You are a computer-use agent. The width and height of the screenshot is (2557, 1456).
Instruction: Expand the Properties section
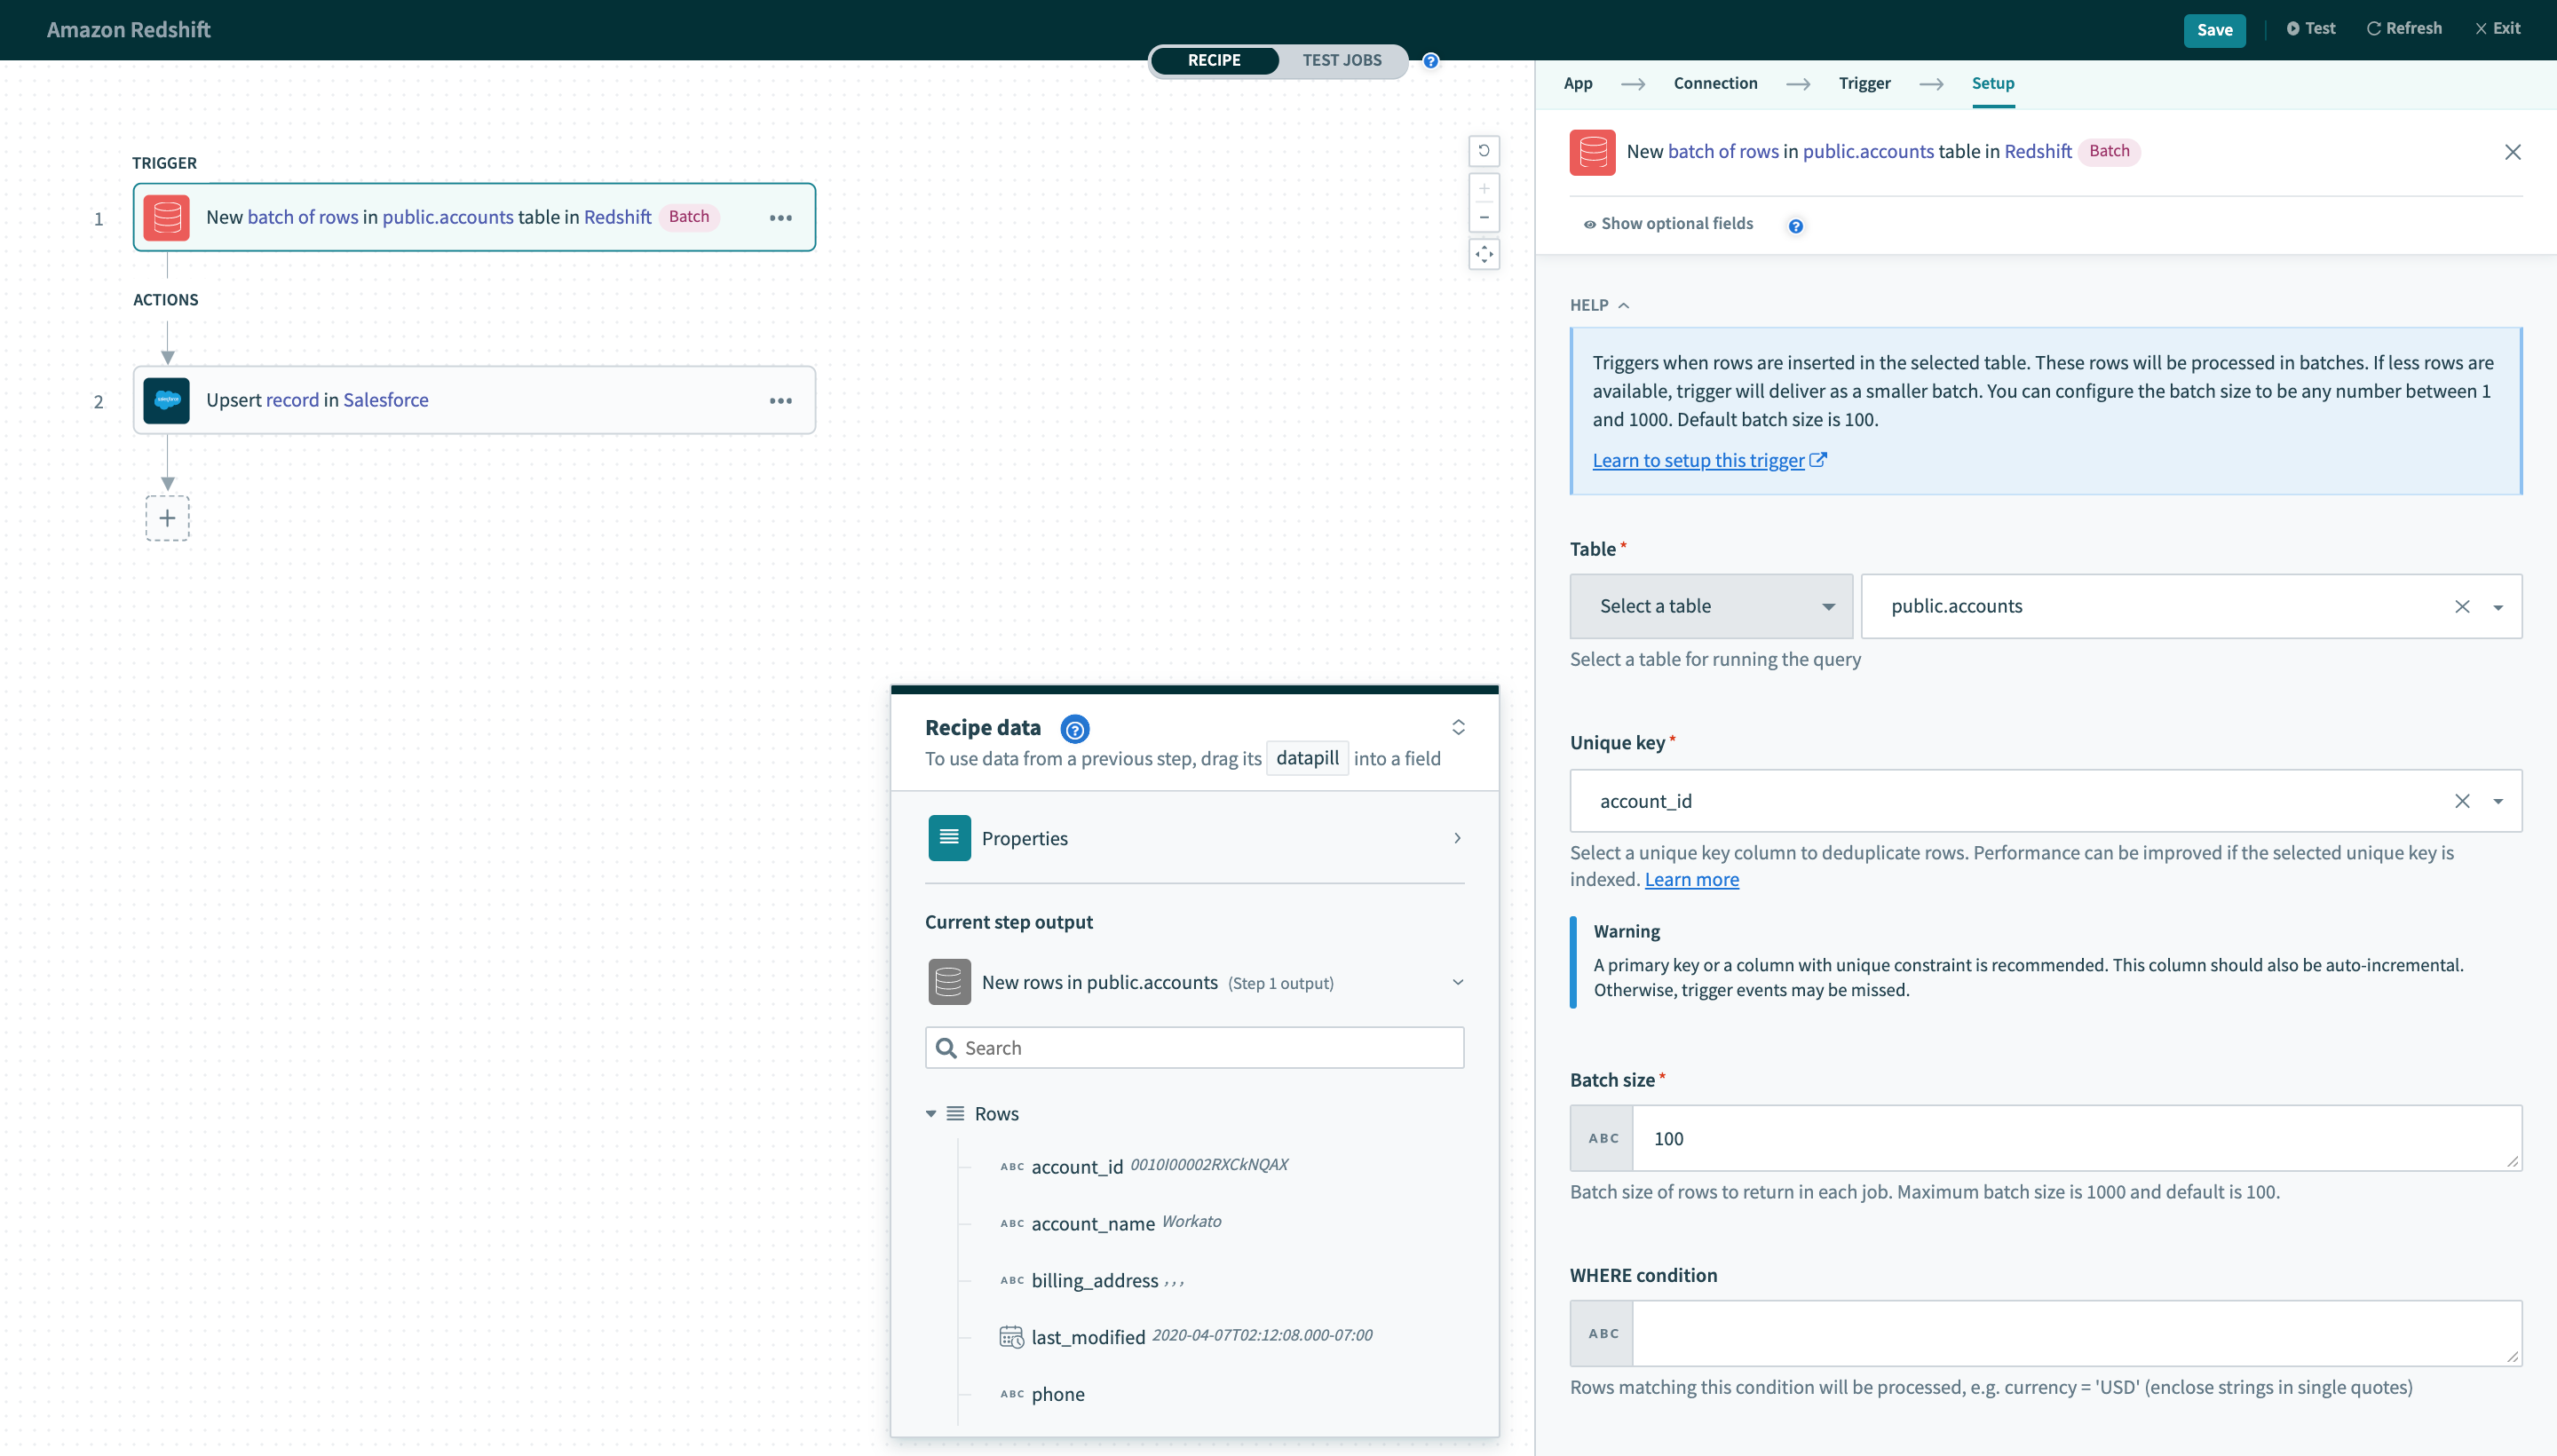click(x=1194, y=838)
